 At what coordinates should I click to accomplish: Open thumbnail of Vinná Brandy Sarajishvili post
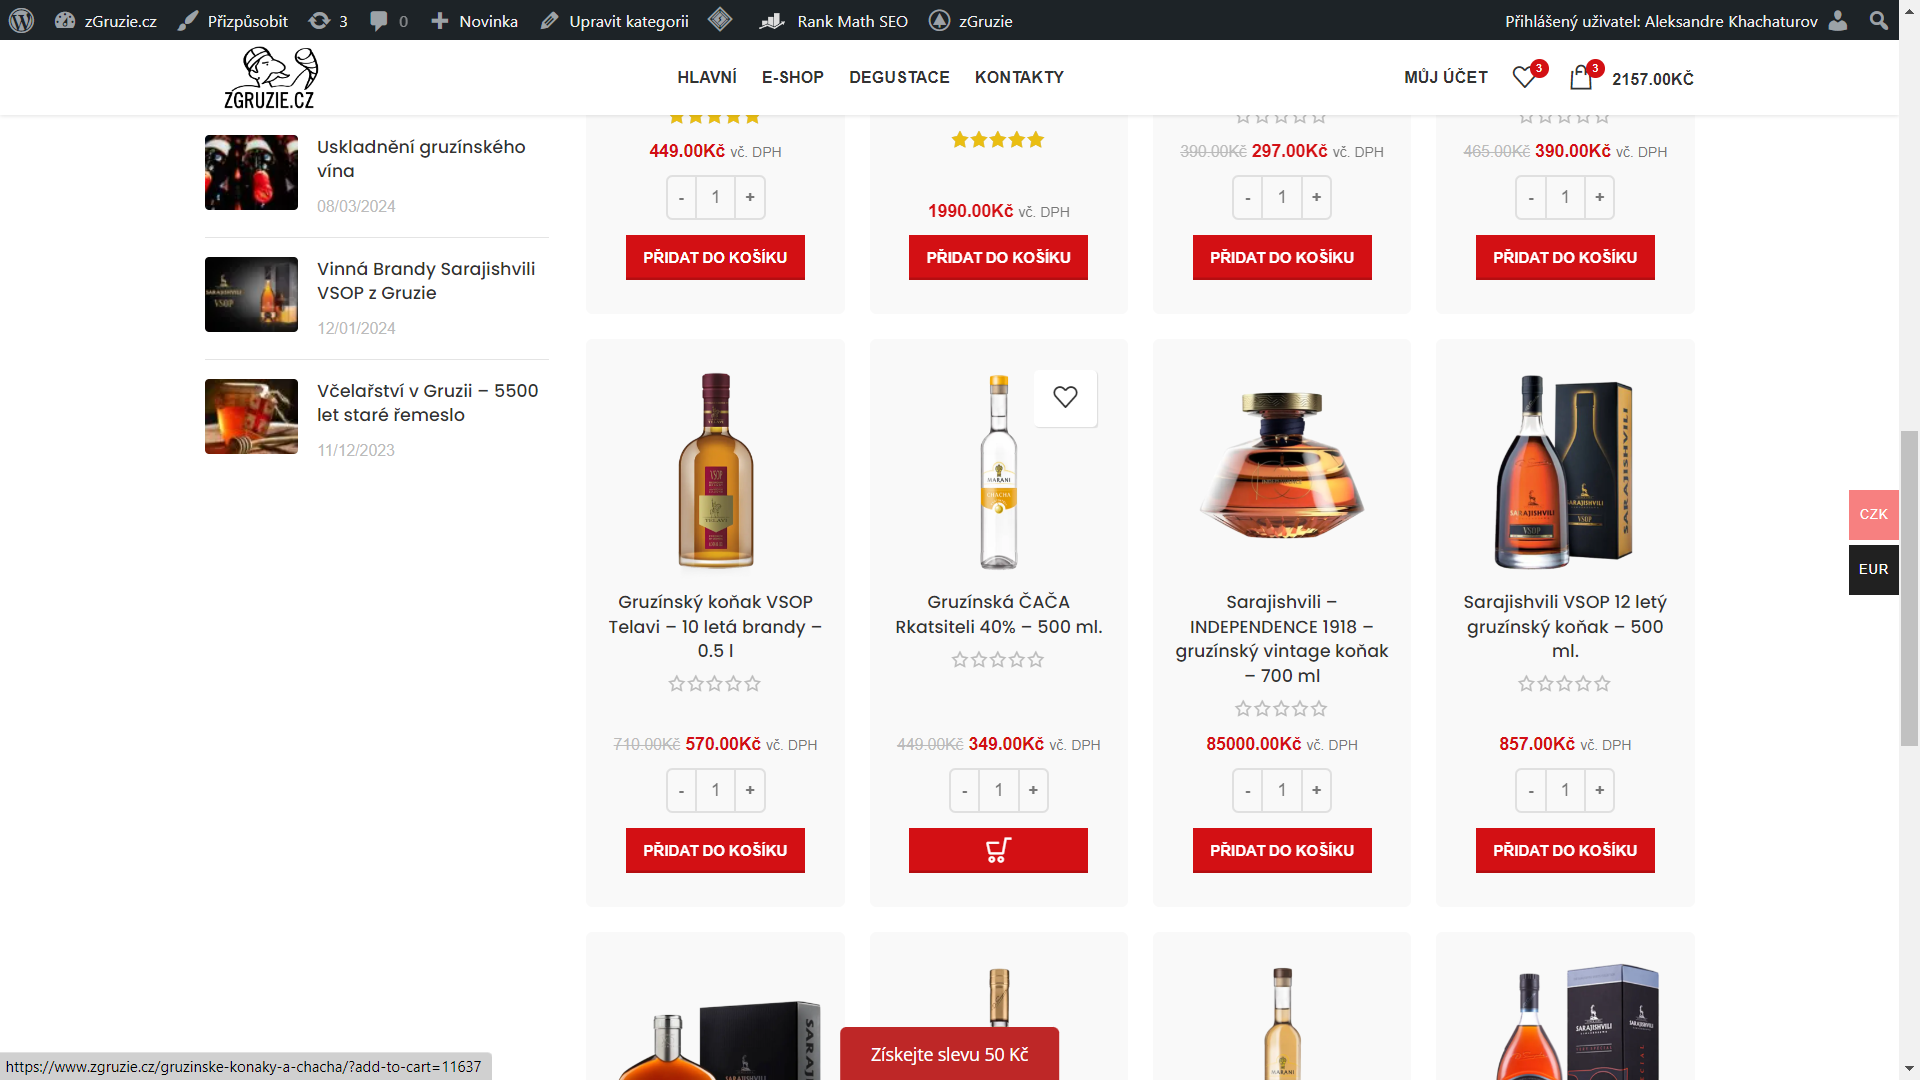[x=251, y=294]
